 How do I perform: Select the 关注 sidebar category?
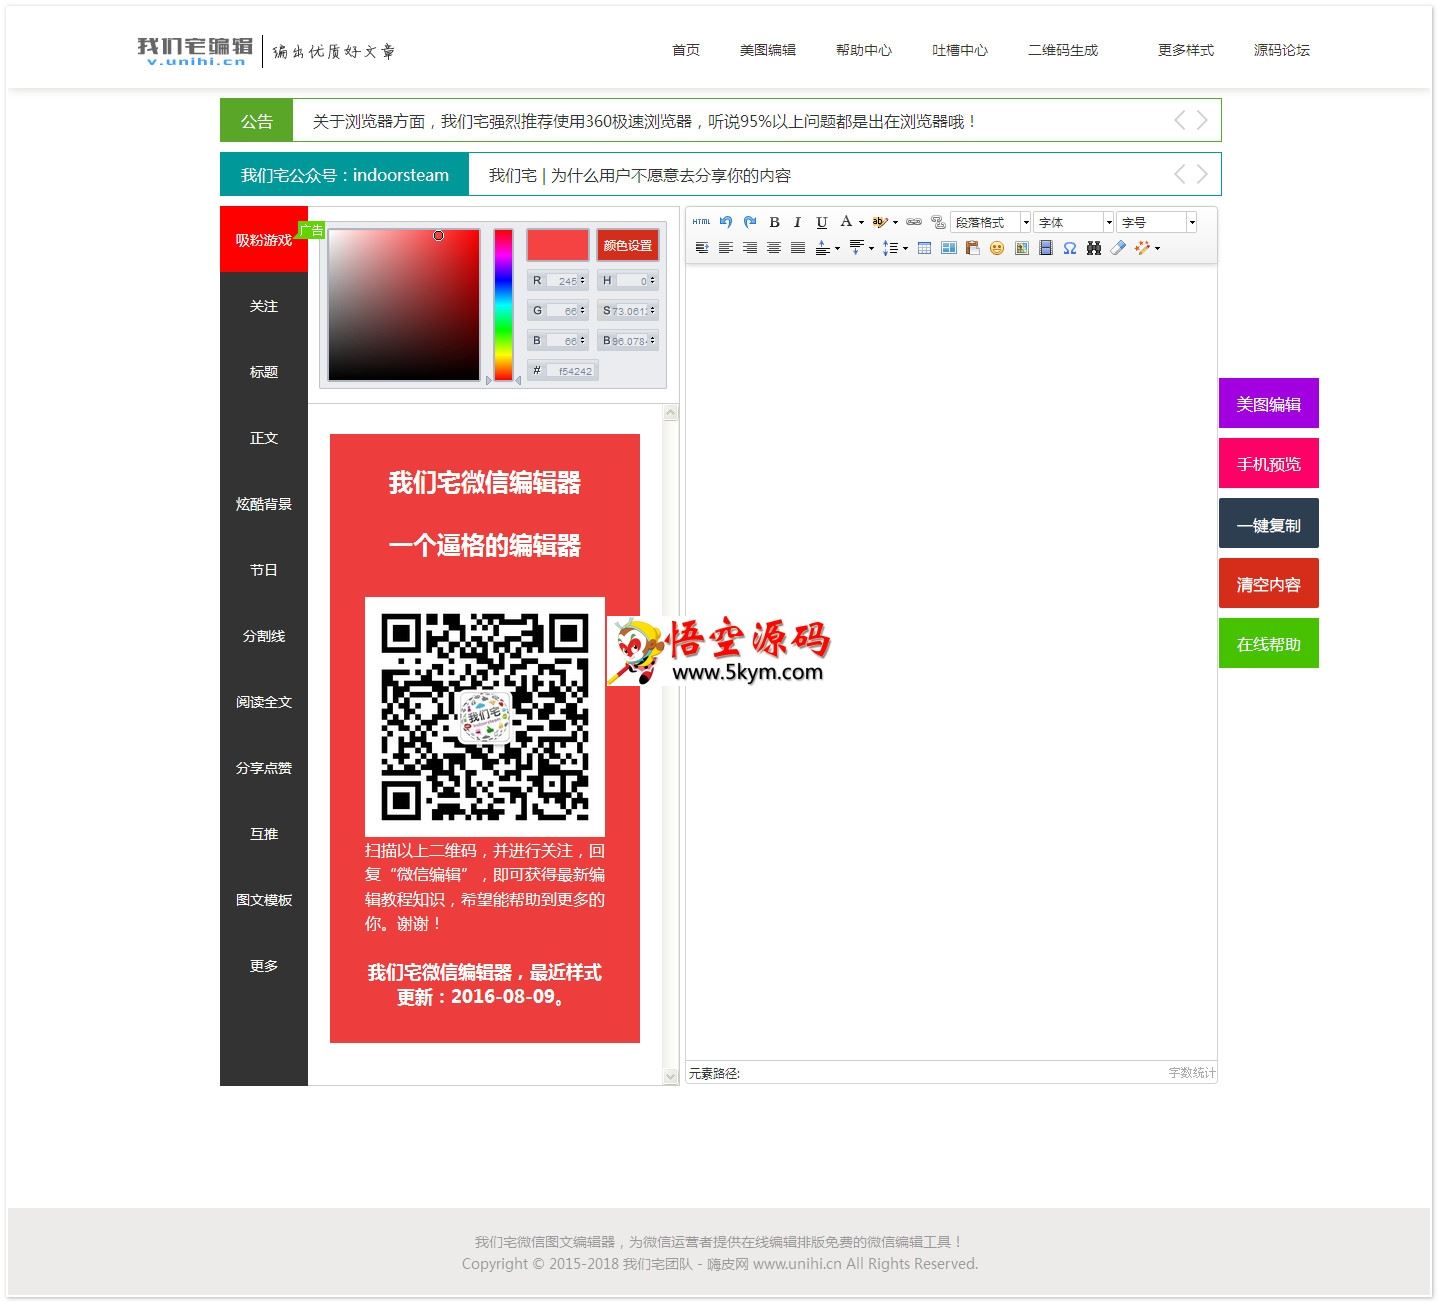(264, 306)
